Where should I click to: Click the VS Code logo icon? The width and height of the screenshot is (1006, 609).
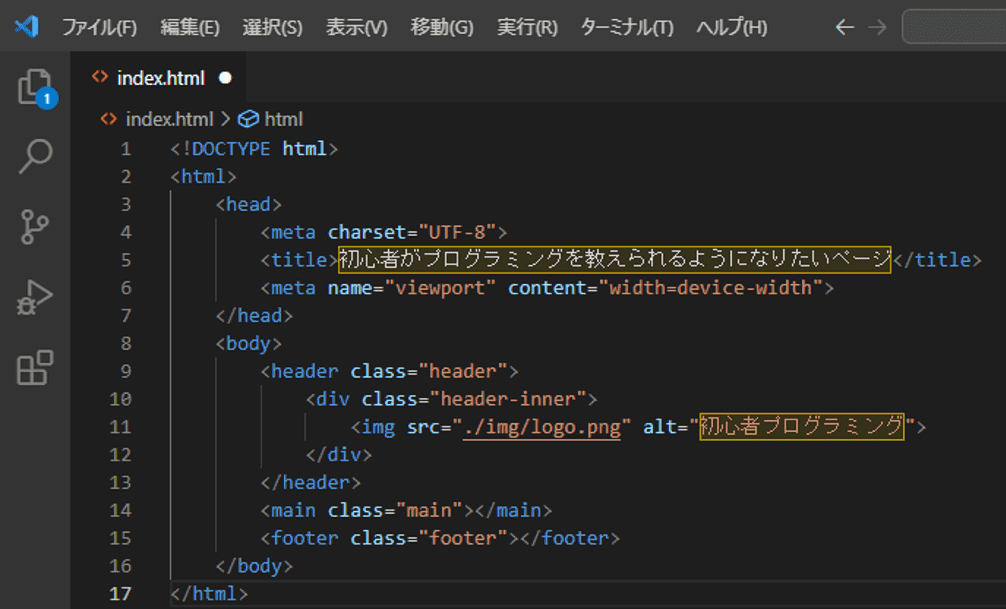tap(26, 27)
